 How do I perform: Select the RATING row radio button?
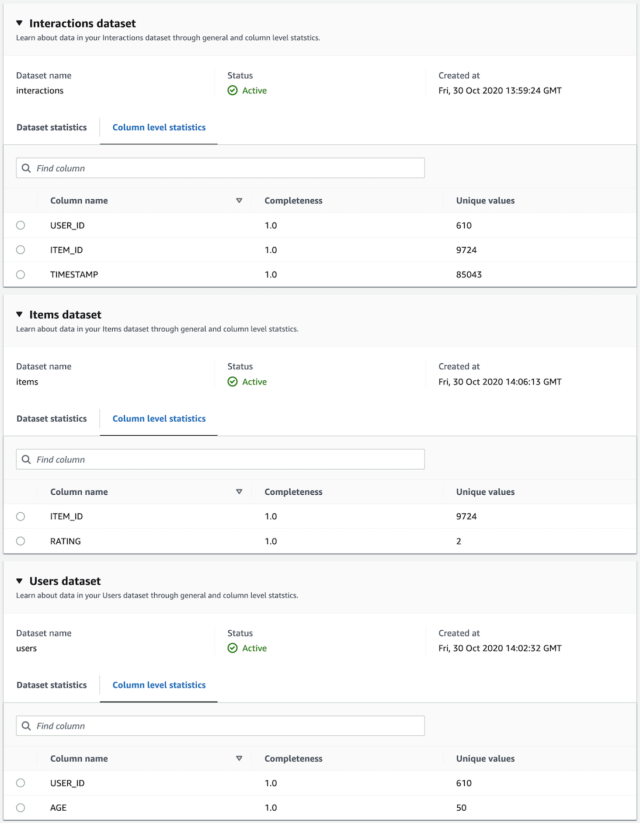tap(20, 541)
